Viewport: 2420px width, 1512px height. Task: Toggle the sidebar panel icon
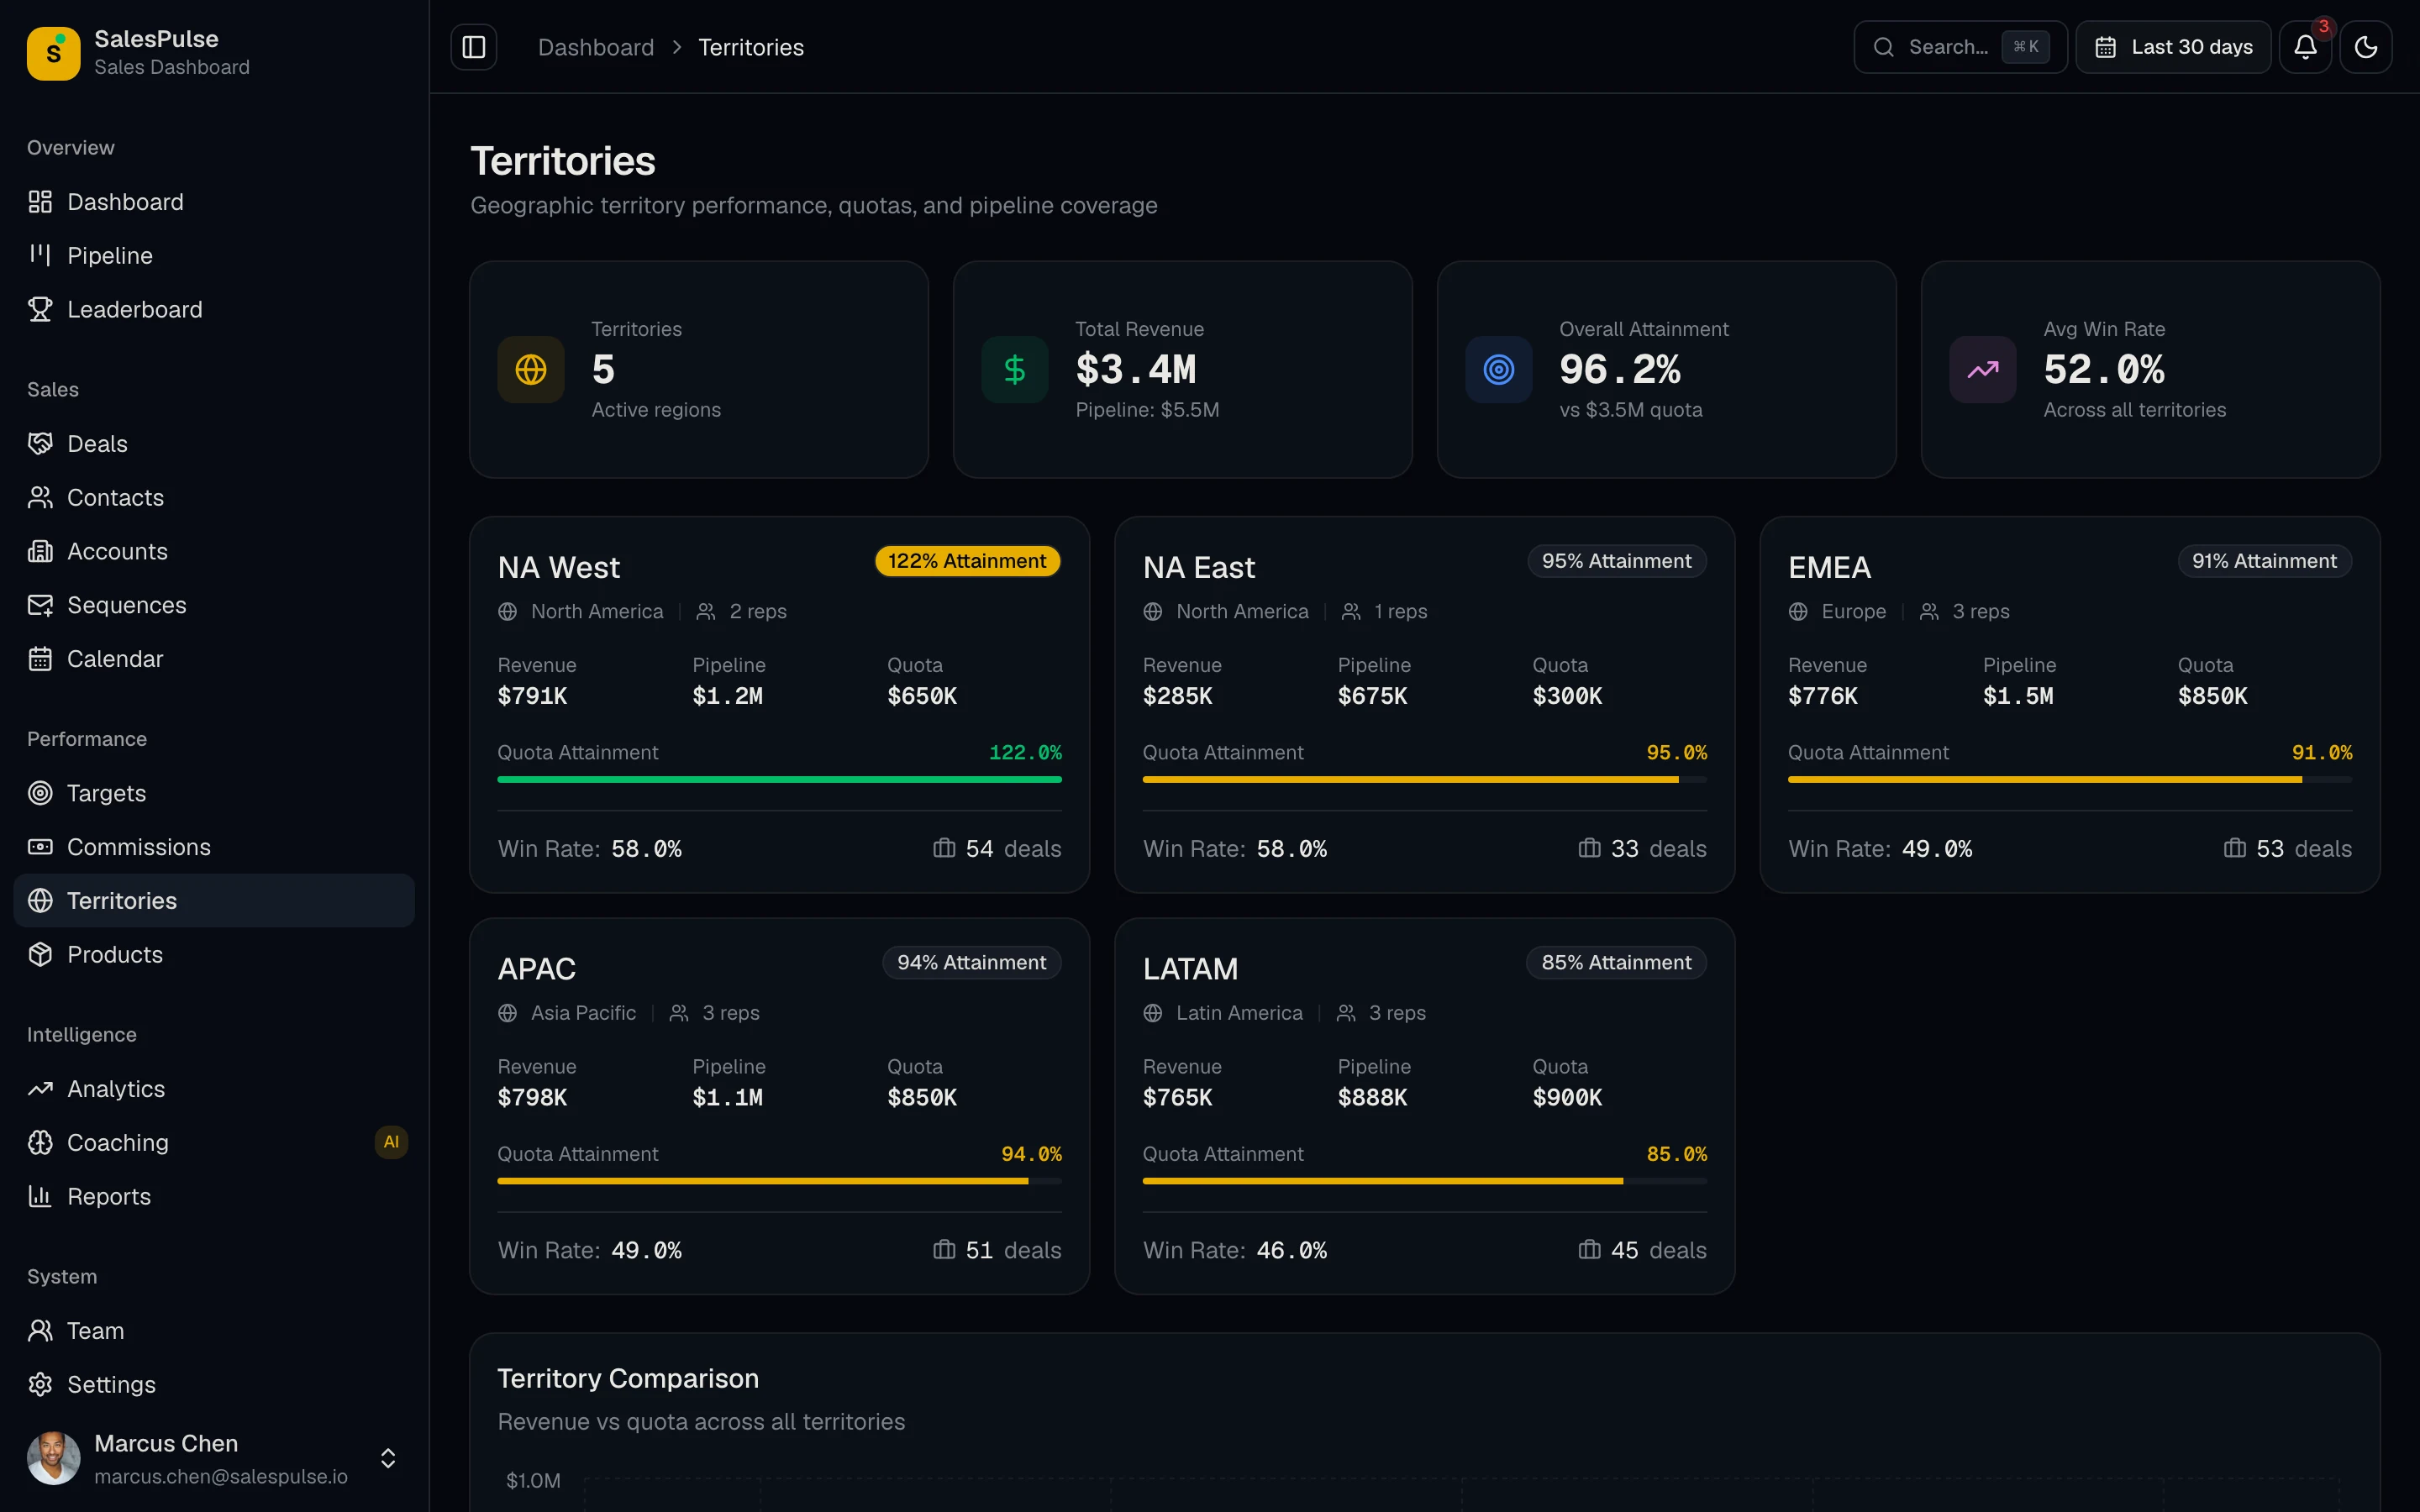click(474, 47)
